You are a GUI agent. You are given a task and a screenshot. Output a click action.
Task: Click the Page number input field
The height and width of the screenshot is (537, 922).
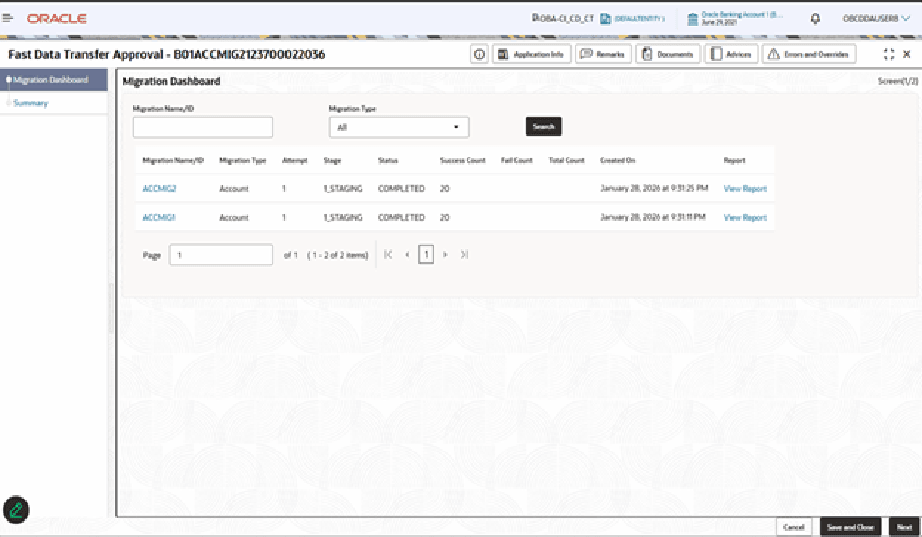pyautogui.click(x=221, y=255)
